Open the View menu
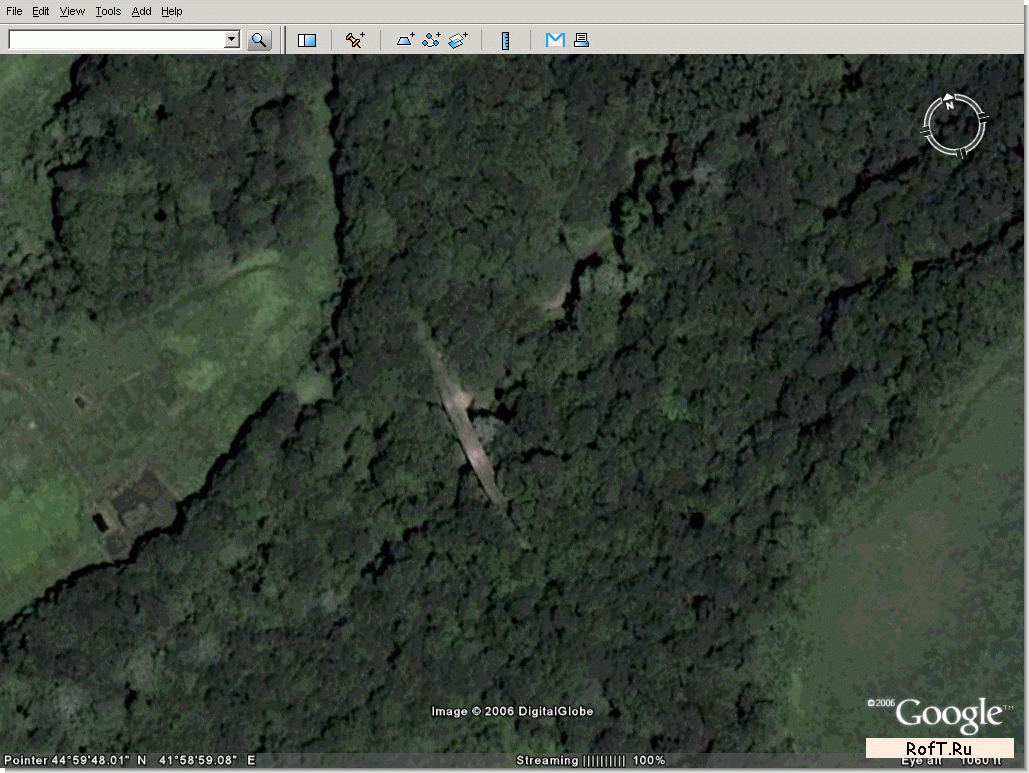The height and width of the screenshot is (773, 1029). (x=72, y=11)
